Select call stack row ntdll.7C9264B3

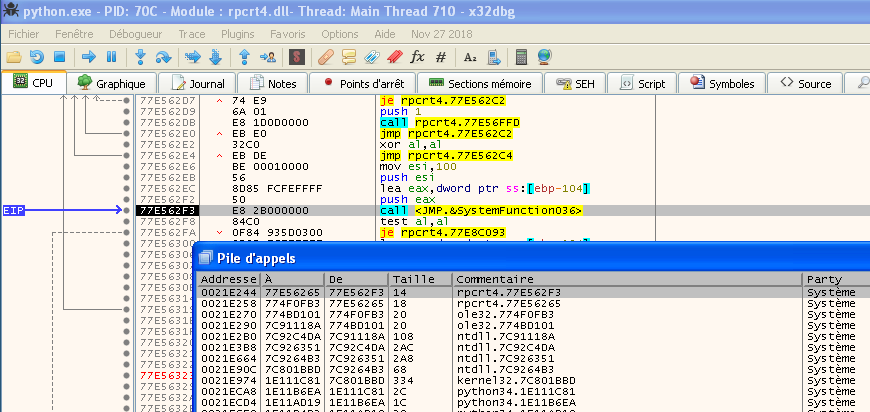(x=533, y=369)
